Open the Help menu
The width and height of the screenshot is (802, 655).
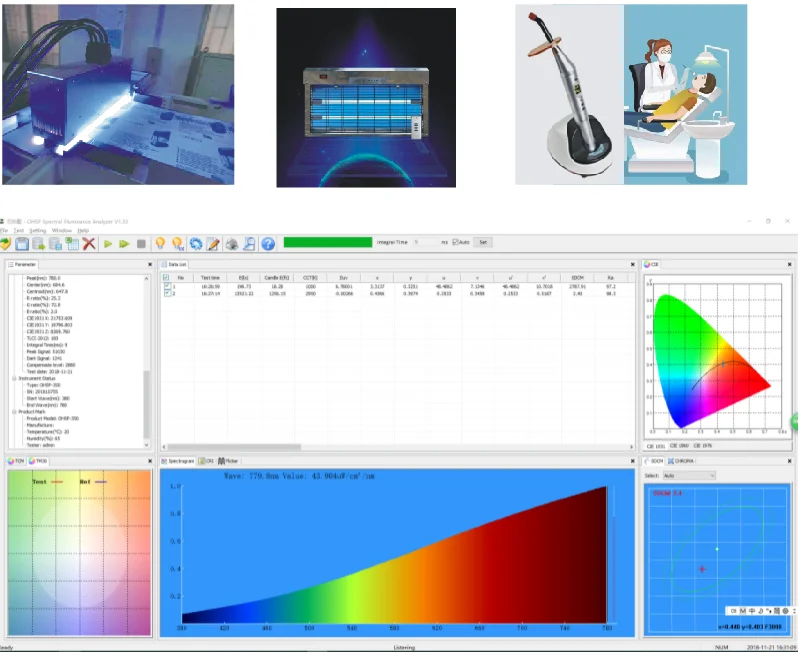point(83,231)
